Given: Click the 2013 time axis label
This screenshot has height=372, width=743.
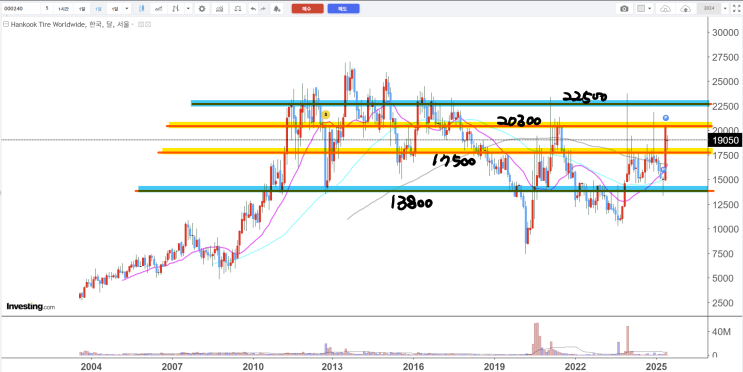Looking at the screenshot, I should (x=333, y=367).
